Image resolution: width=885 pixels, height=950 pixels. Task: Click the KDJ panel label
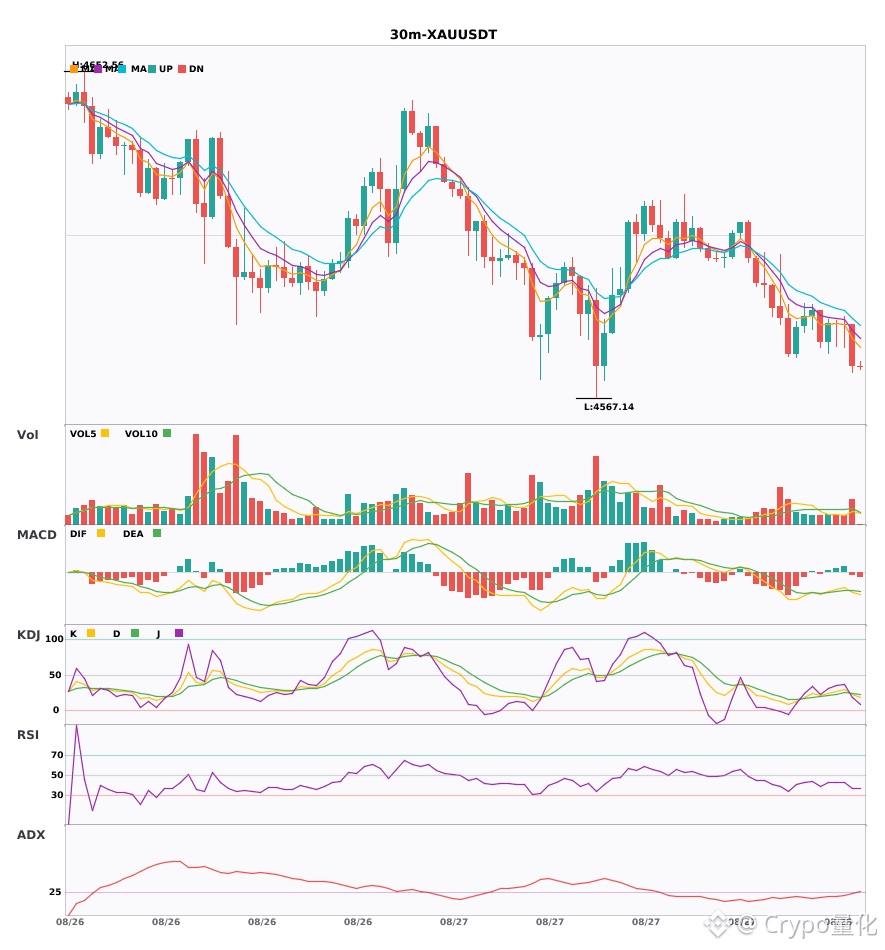pyautogui.click(x=28, y=635)
